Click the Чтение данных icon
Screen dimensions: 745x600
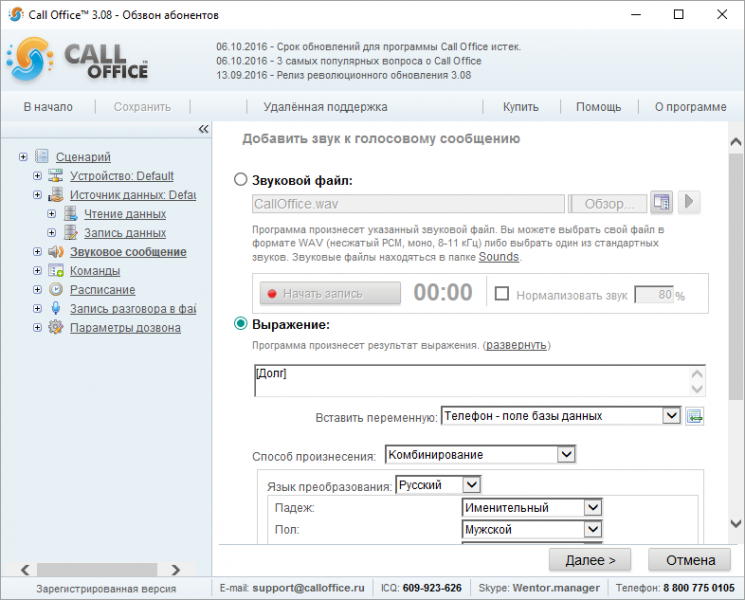70,214
